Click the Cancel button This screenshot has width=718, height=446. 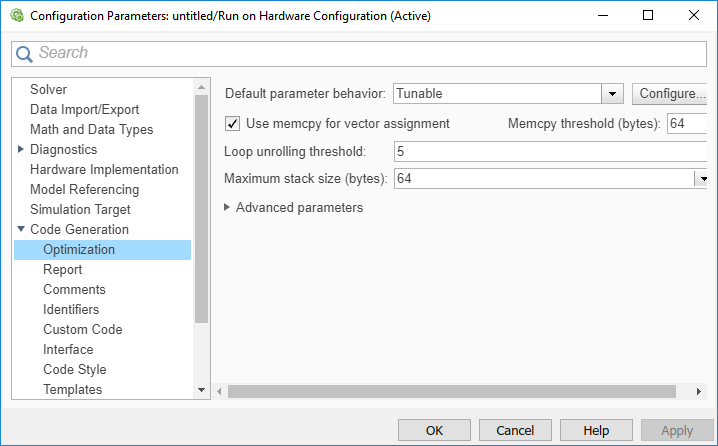(x=515, y=430)
